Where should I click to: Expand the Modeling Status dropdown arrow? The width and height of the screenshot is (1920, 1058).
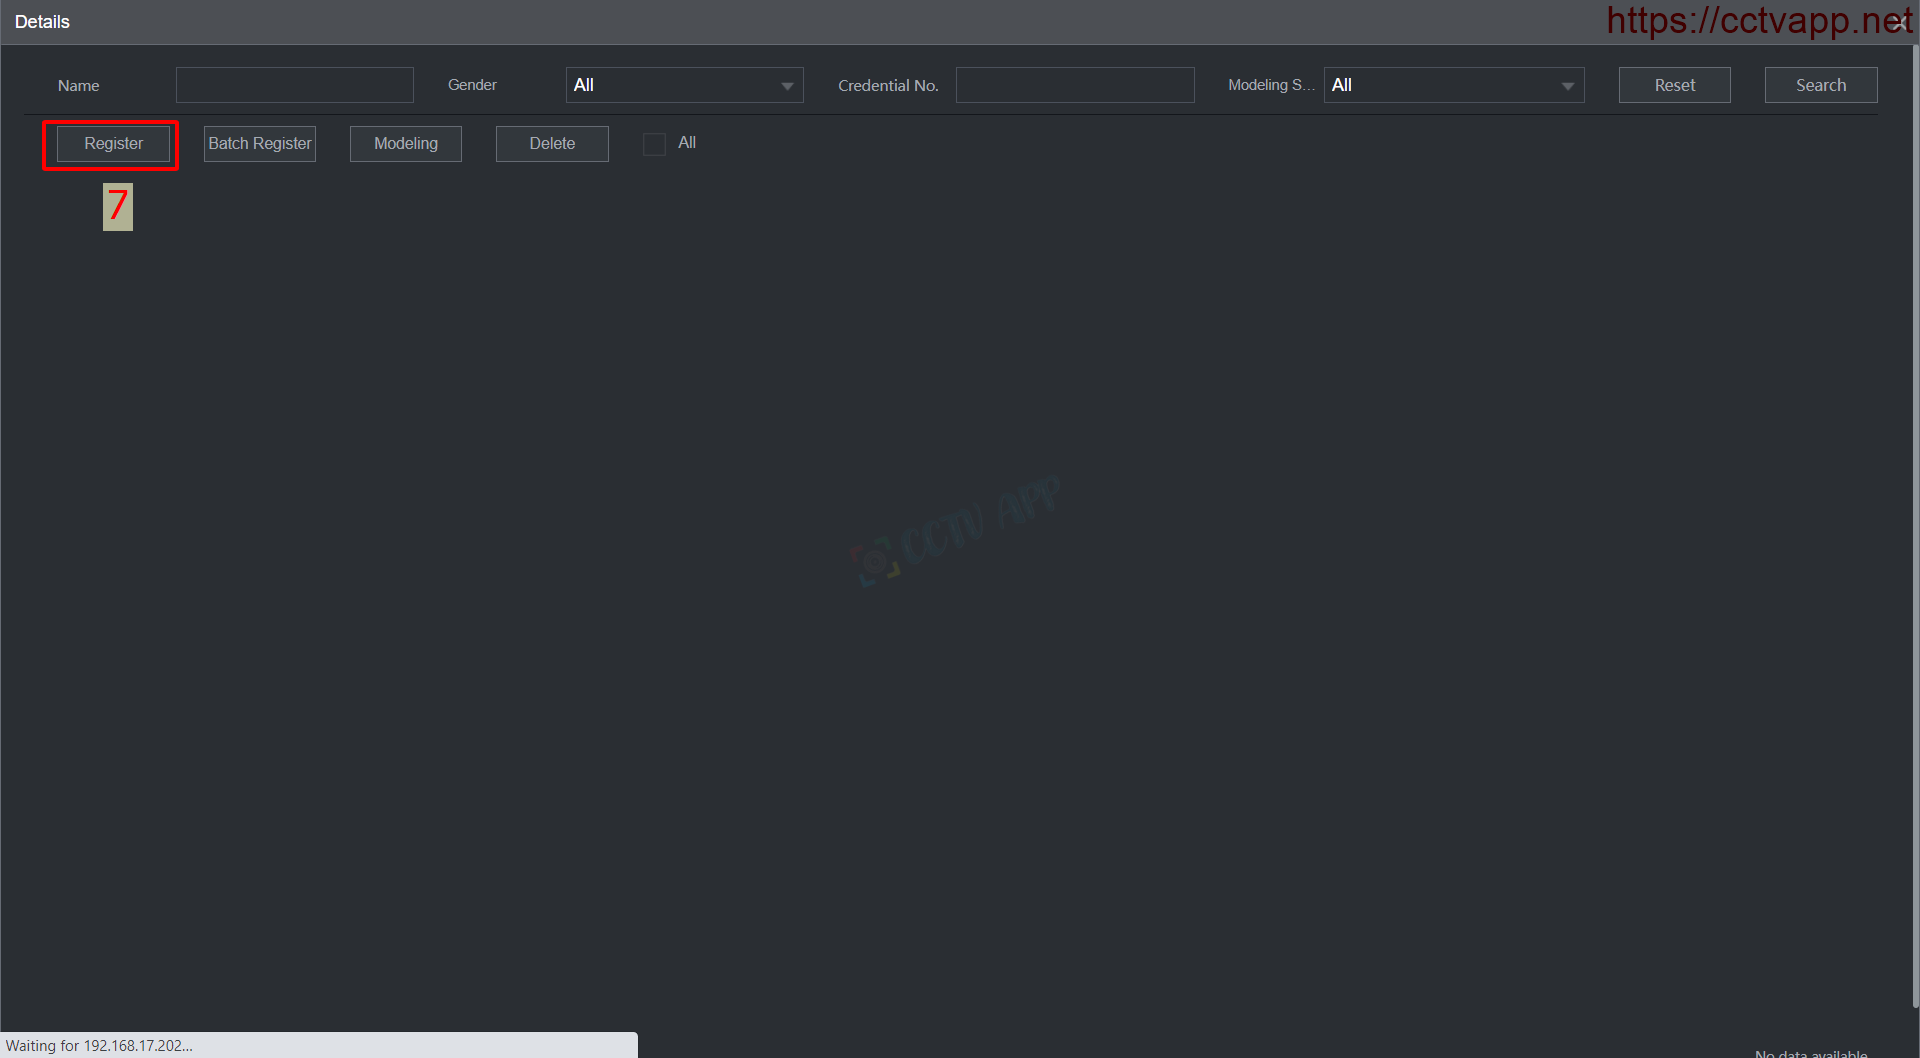pyautogui.click(x=1567, y=86)
